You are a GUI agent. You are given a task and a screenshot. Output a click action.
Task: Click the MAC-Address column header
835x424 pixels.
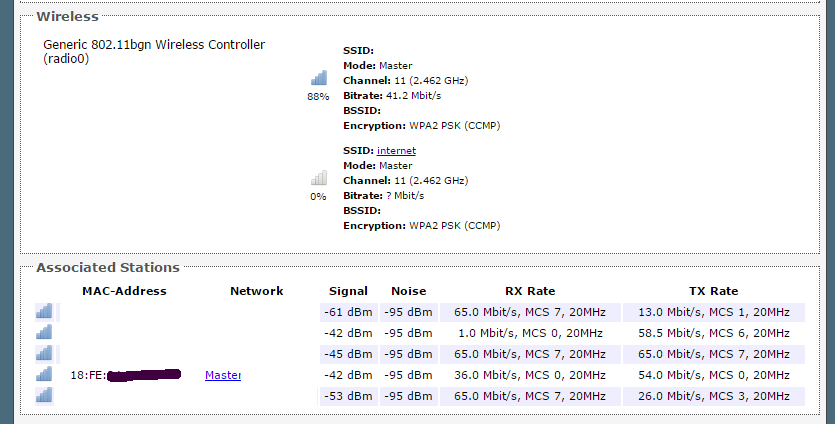[124, 291]
